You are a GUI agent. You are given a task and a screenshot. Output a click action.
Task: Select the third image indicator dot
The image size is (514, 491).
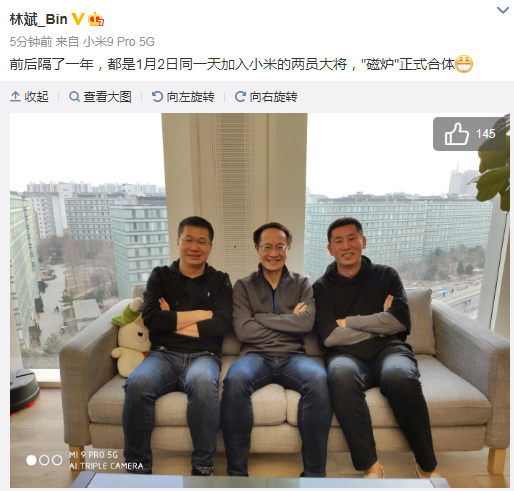pos(57,460)
